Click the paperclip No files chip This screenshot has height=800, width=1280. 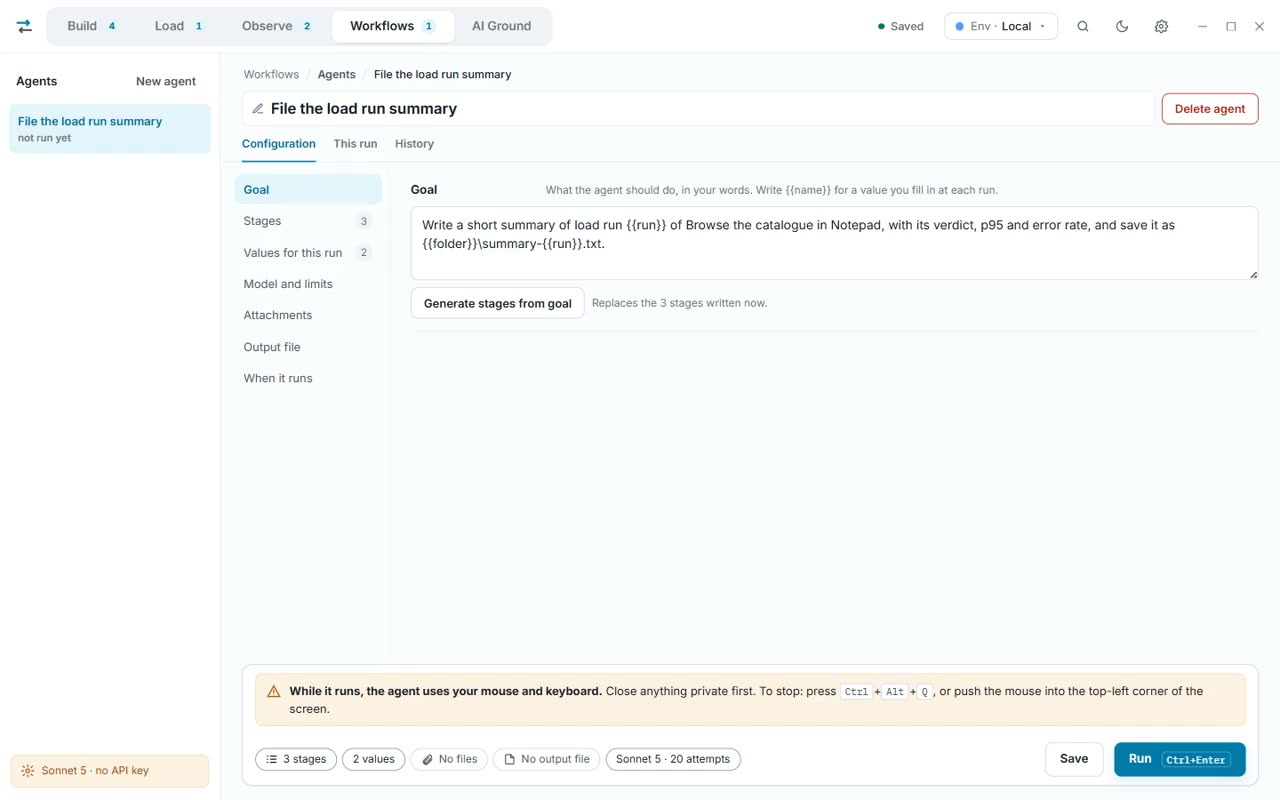coord(449,759)
